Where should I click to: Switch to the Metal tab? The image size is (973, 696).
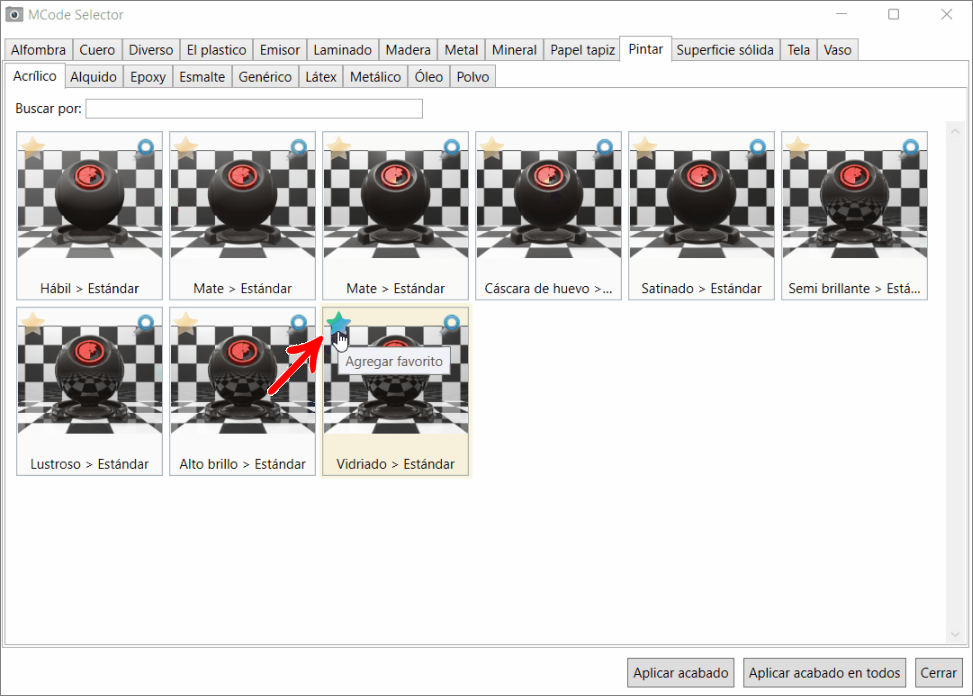point(461,50)
